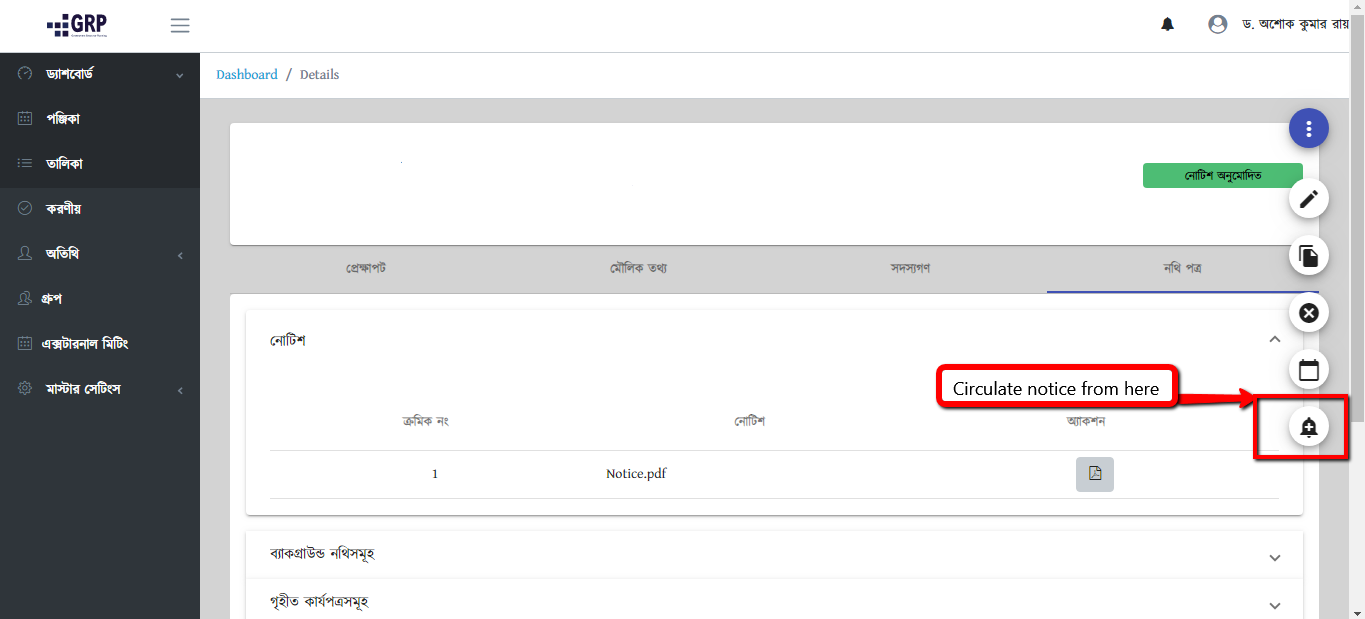The width and height of the screenshot is (1365, 619).
Task: Expand the ড্যাশবোর্ড chevron
Action: point(180,75)
